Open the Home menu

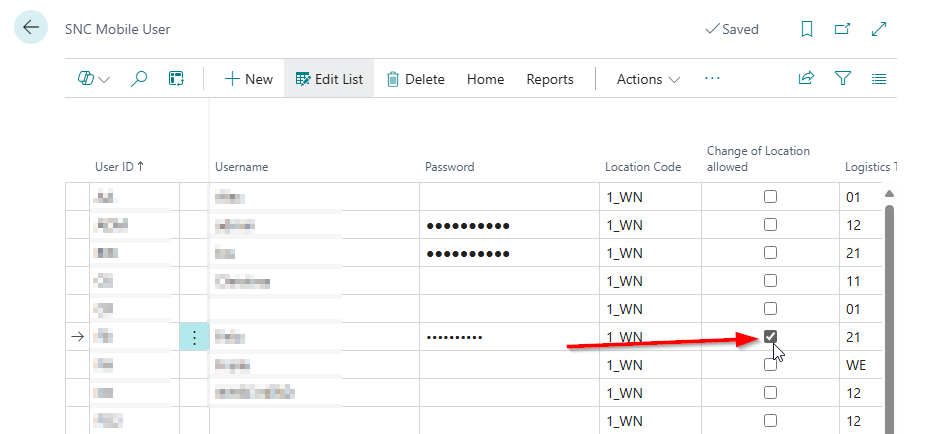485,79
